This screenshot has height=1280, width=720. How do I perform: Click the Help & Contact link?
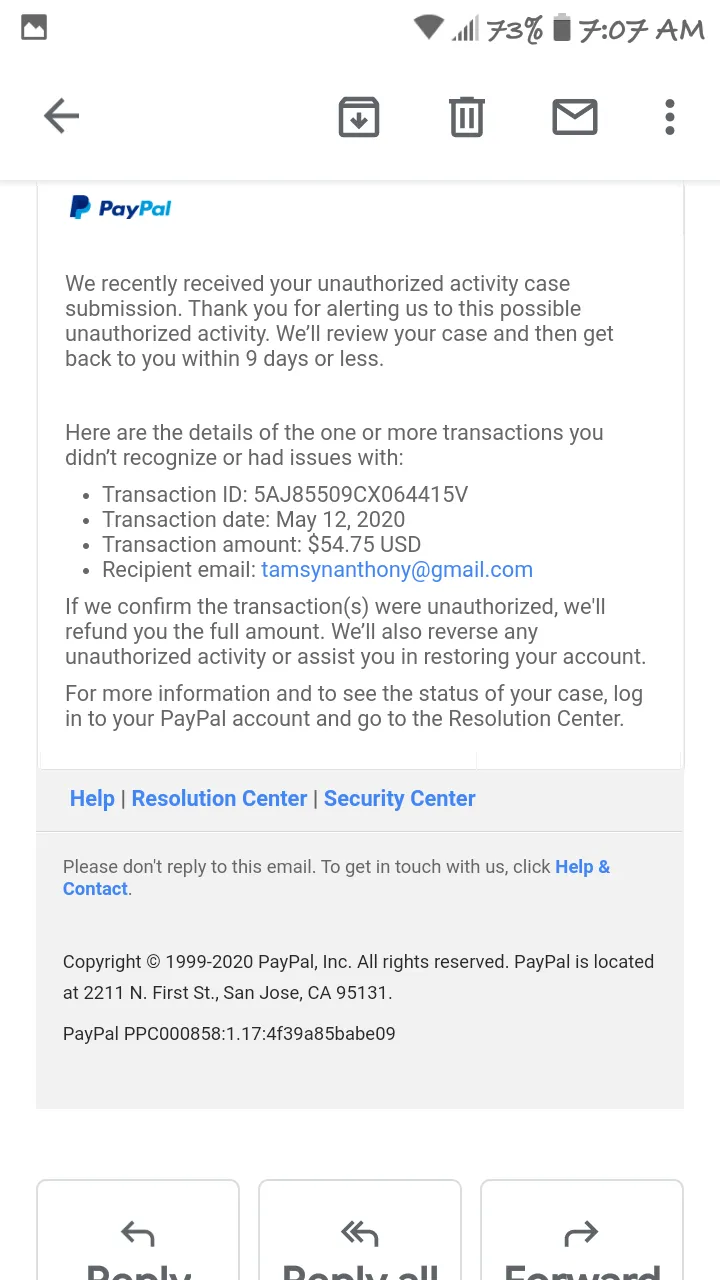[336, 877]
